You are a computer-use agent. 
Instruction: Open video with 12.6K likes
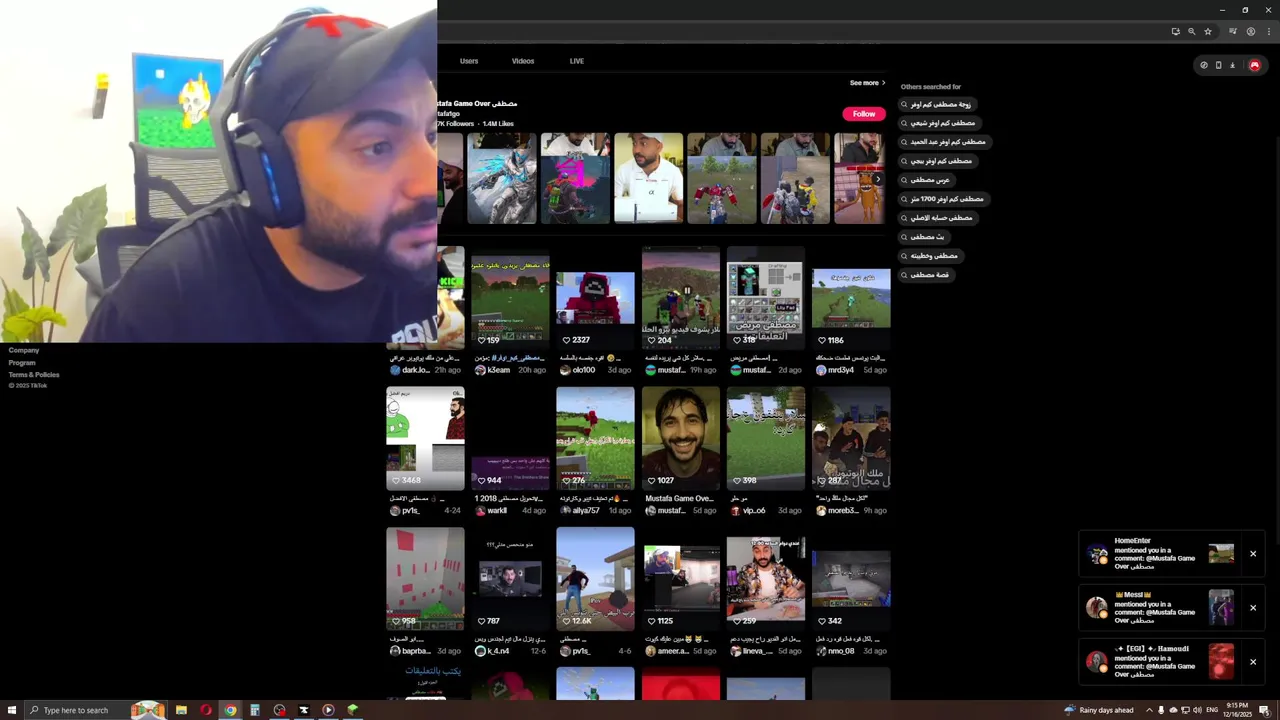(x=595, y=578)
